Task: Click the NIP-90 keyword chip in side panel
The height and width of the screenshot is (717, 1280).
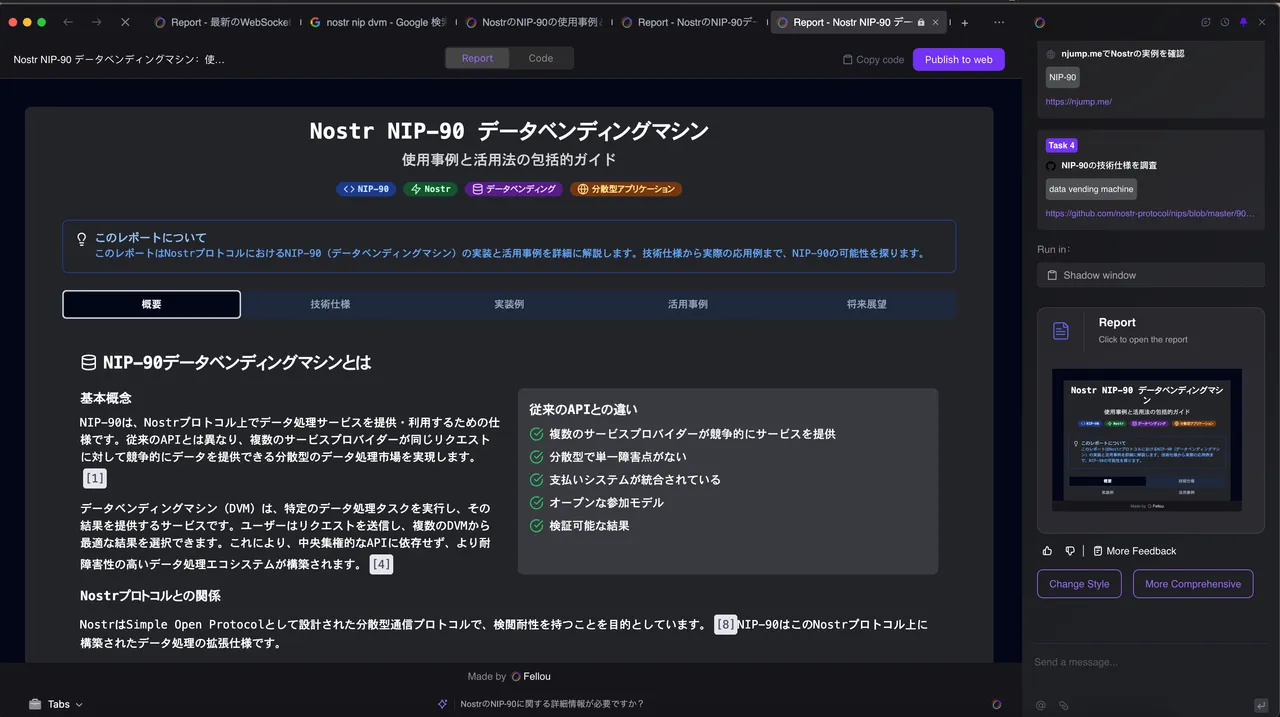Action: [1063, 77]
